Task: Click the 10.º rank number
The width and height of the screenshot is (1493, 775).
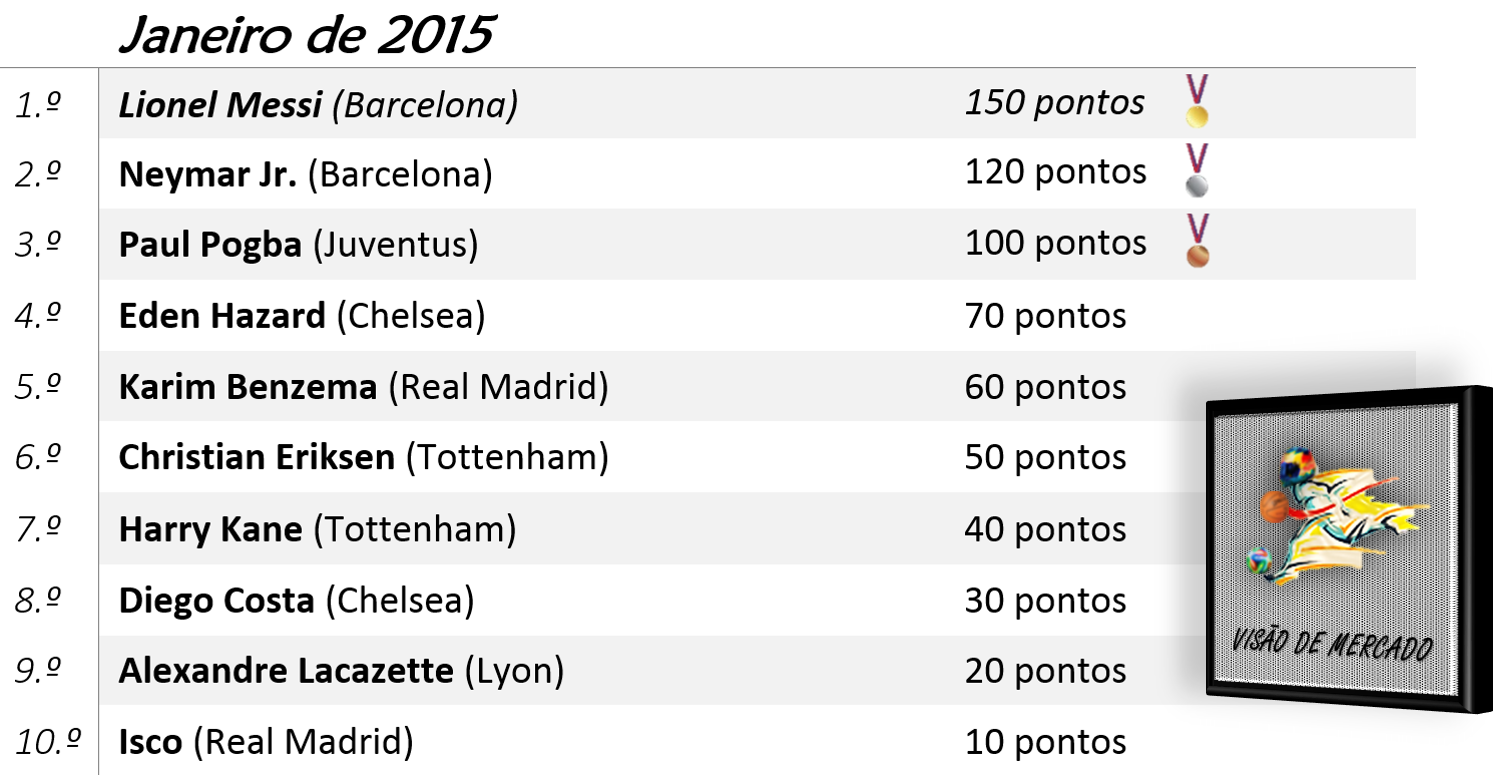Action: coord(48,742)
